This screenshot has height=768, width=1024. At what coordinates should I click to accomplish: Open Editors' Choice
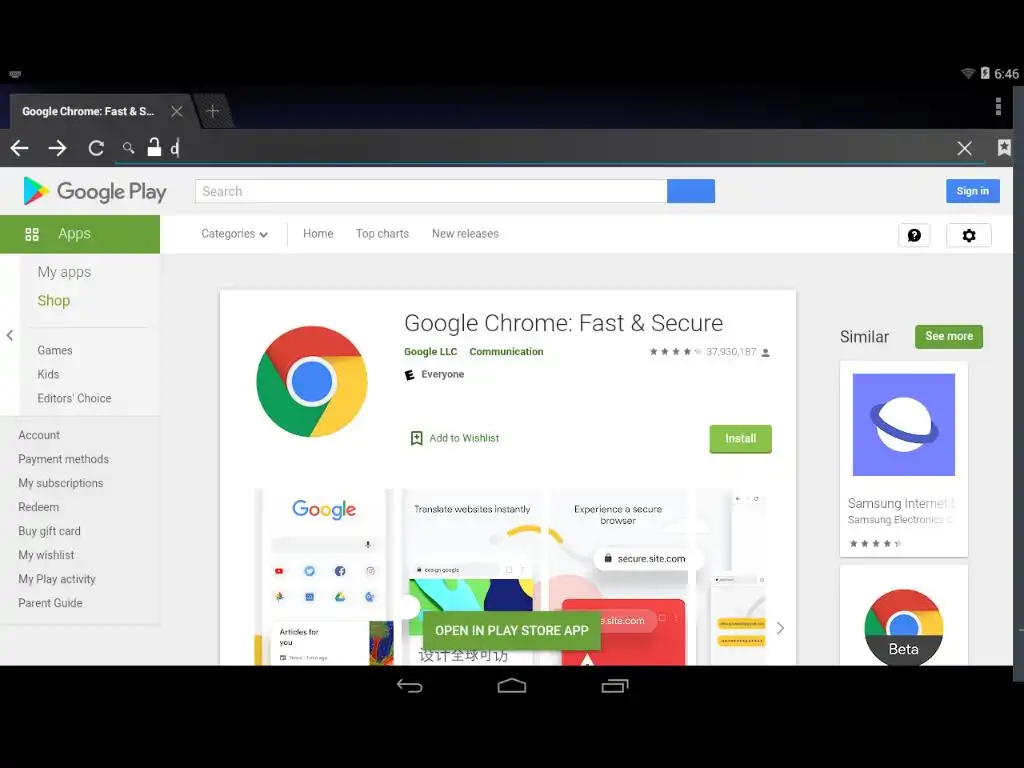[74, 398]
